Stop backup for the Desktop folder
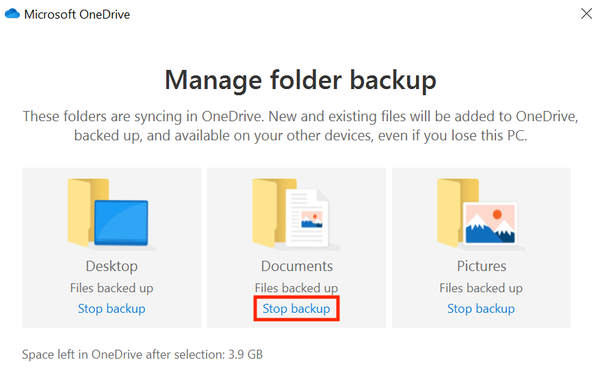 tap(111, 309)
